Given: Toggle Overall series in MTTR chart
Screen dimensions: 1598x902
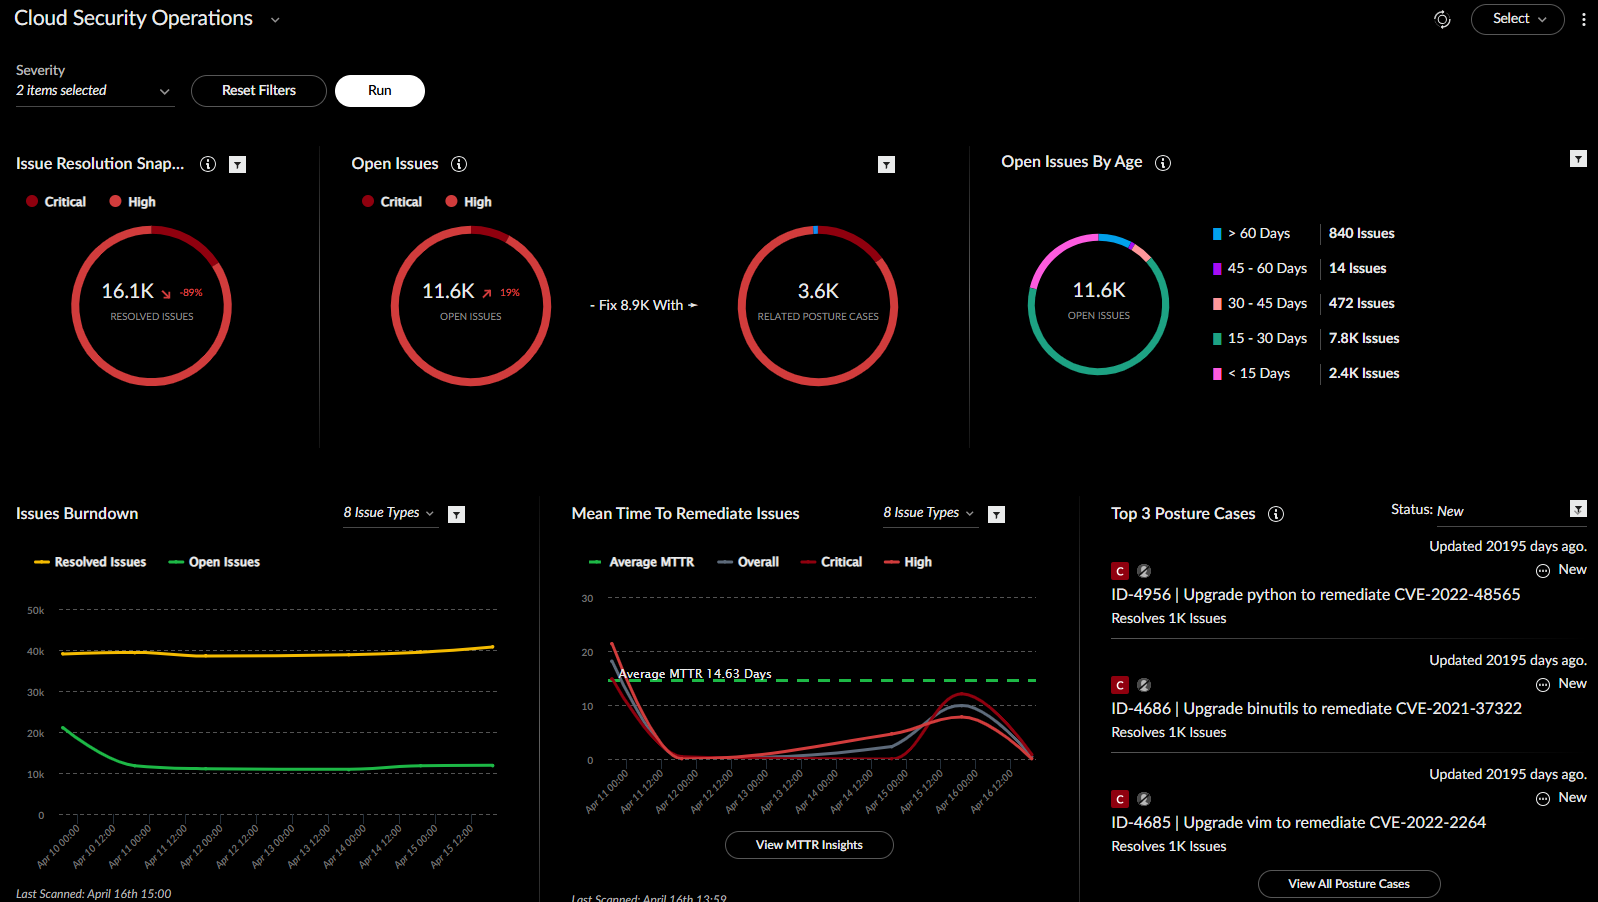Looking at the screenshot, I should 748,562.
